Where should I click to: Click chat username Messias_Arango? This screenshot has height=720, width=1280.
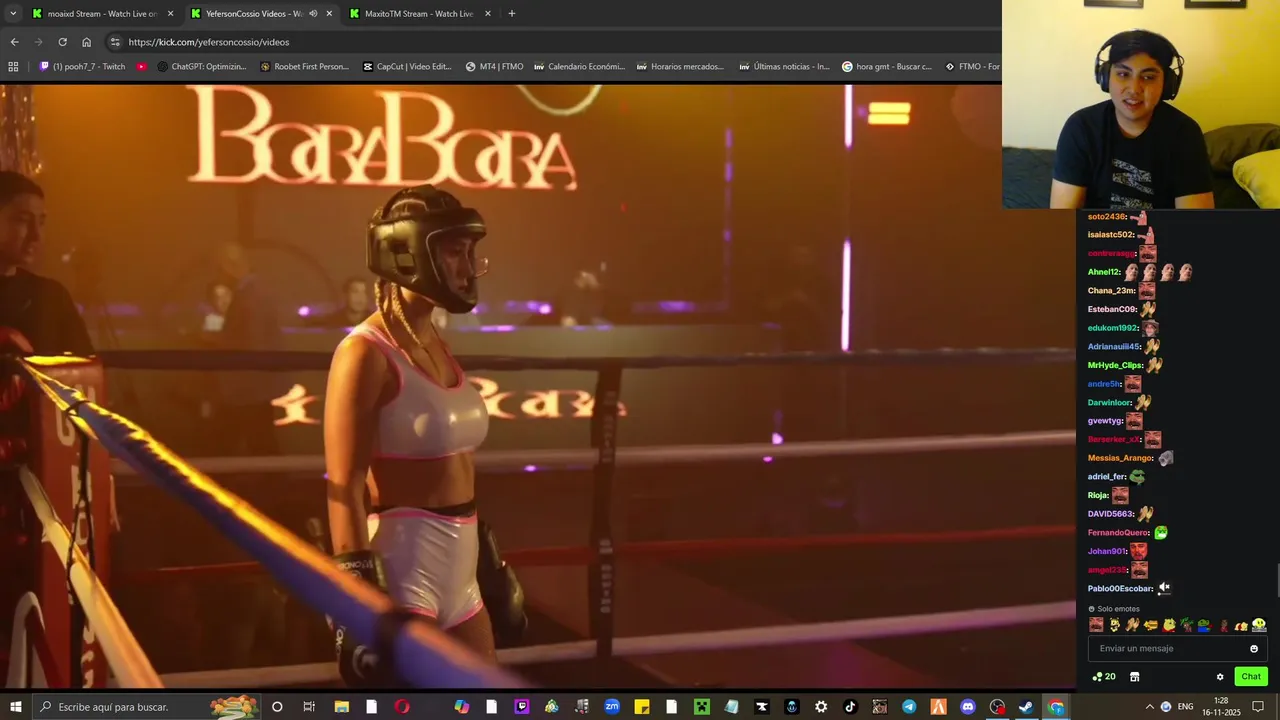1120,458
